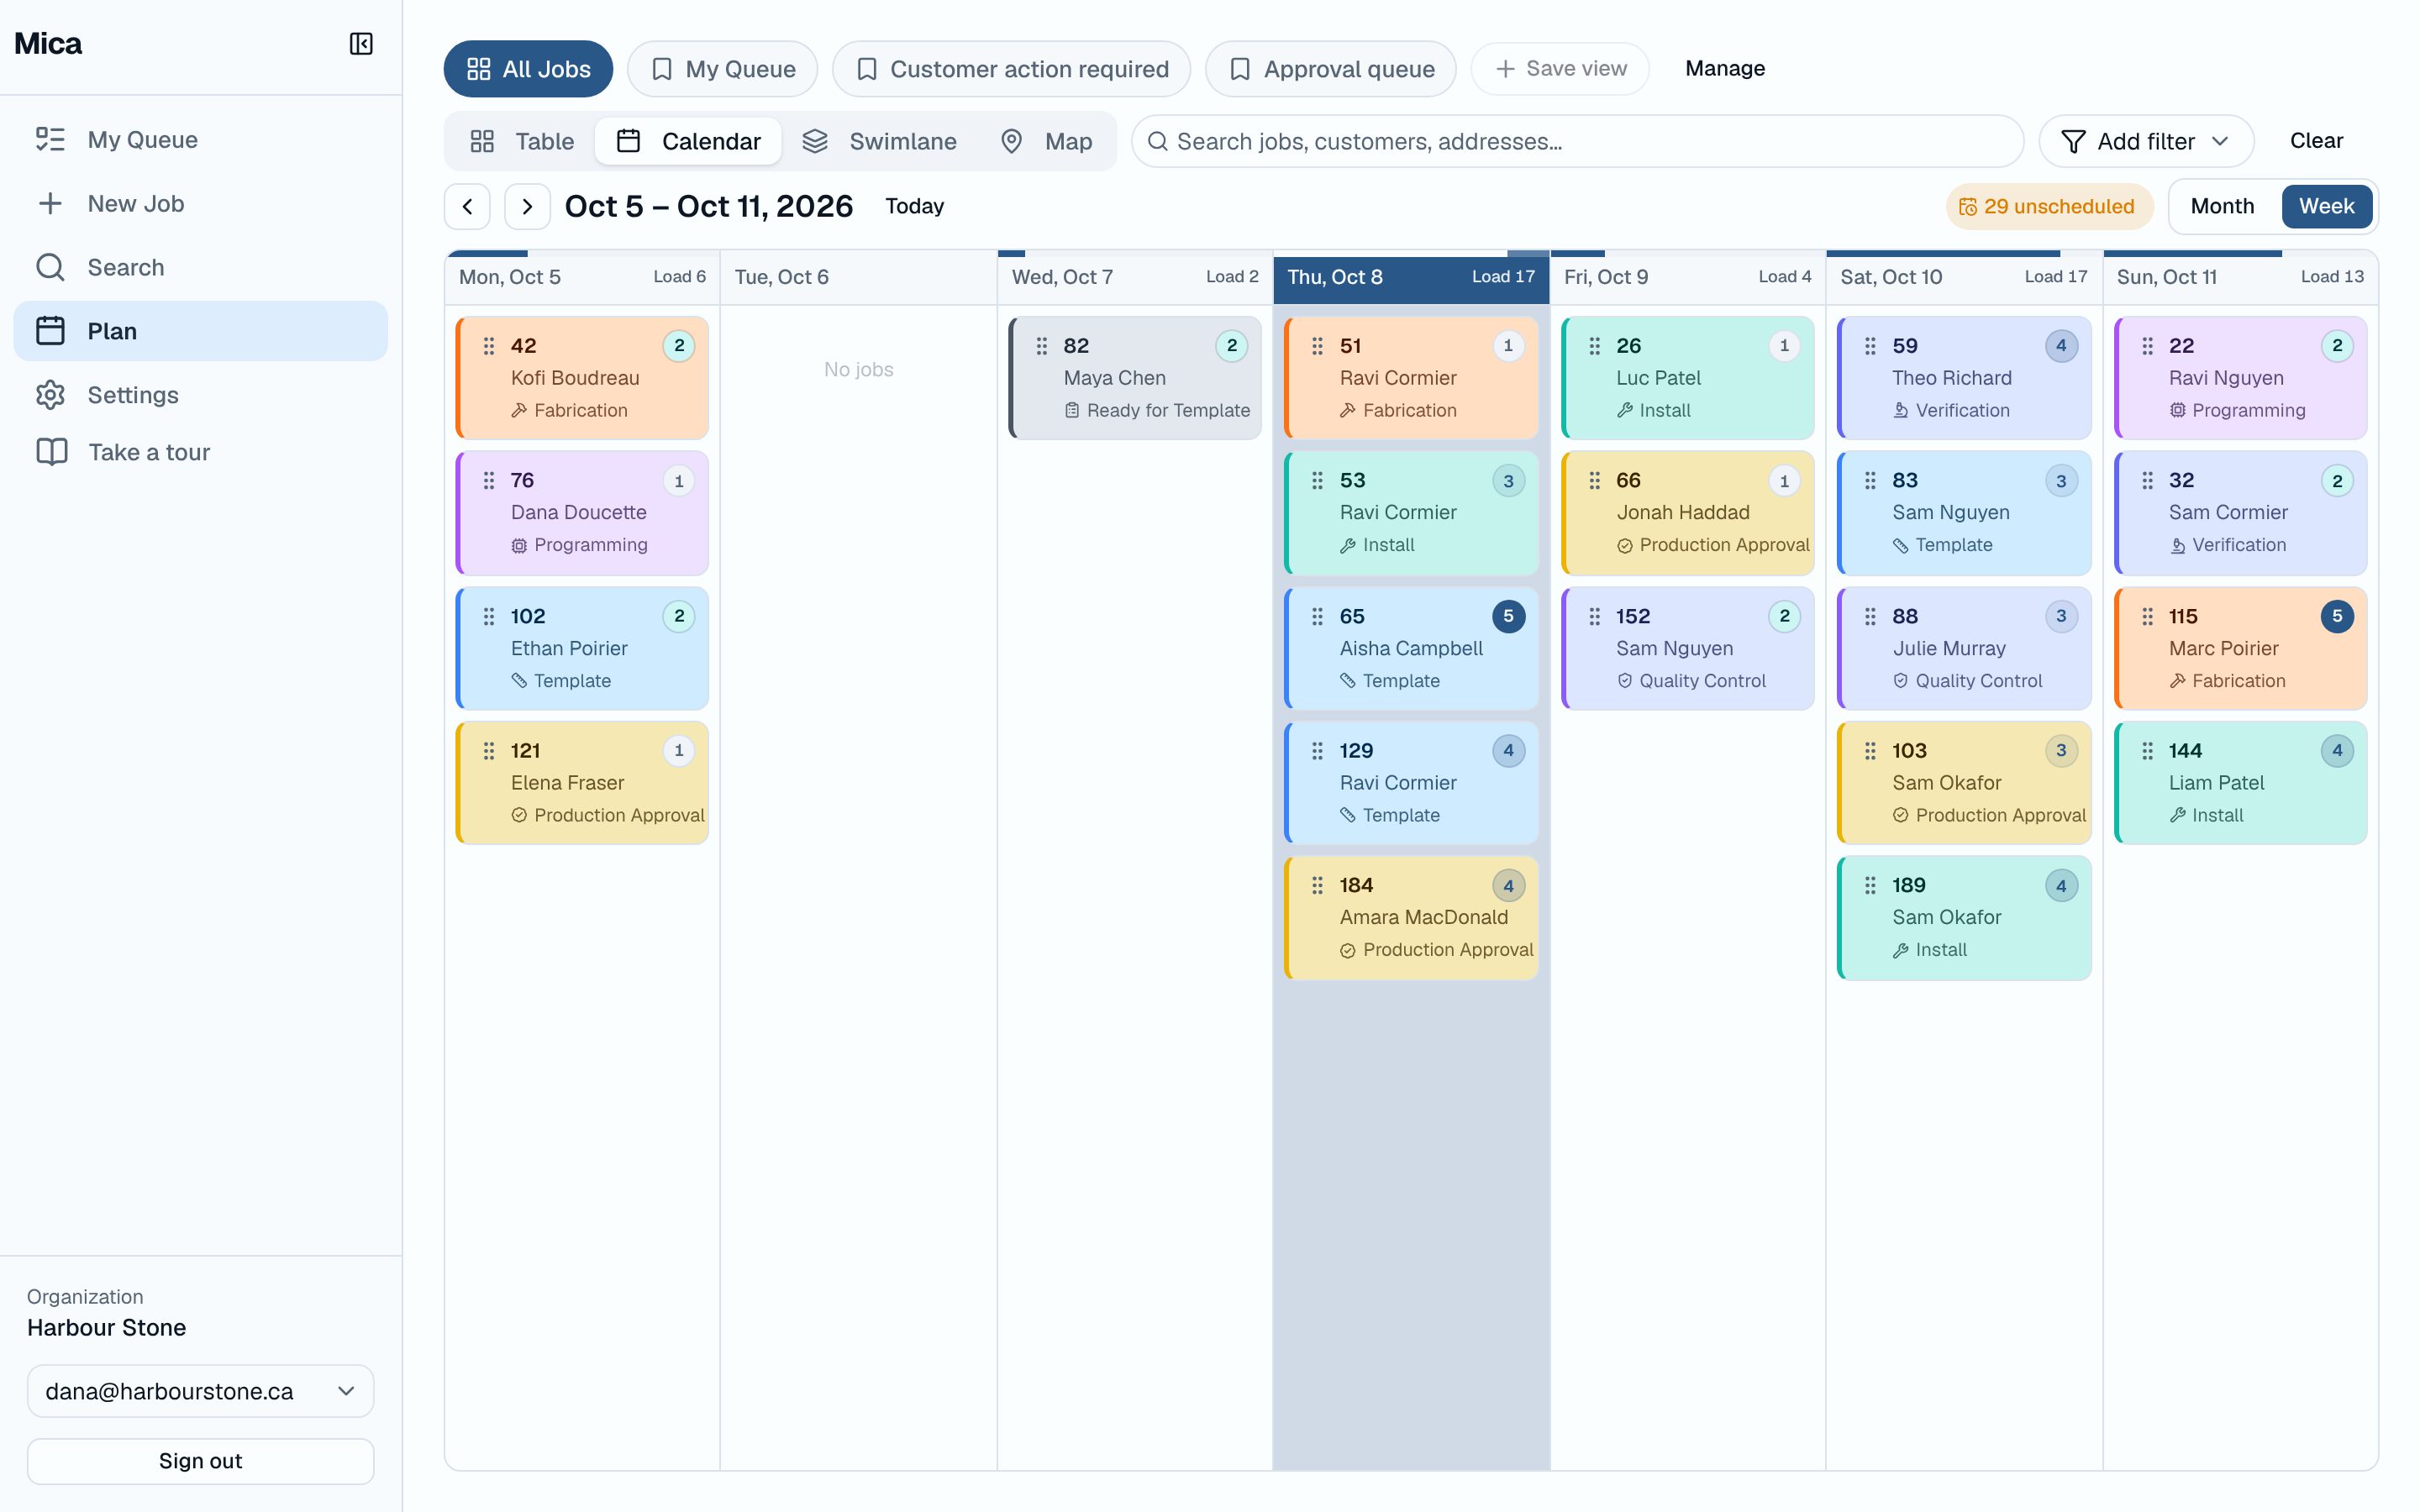Click the Thu, Oct 8 day header

[x=1411, y=277]
